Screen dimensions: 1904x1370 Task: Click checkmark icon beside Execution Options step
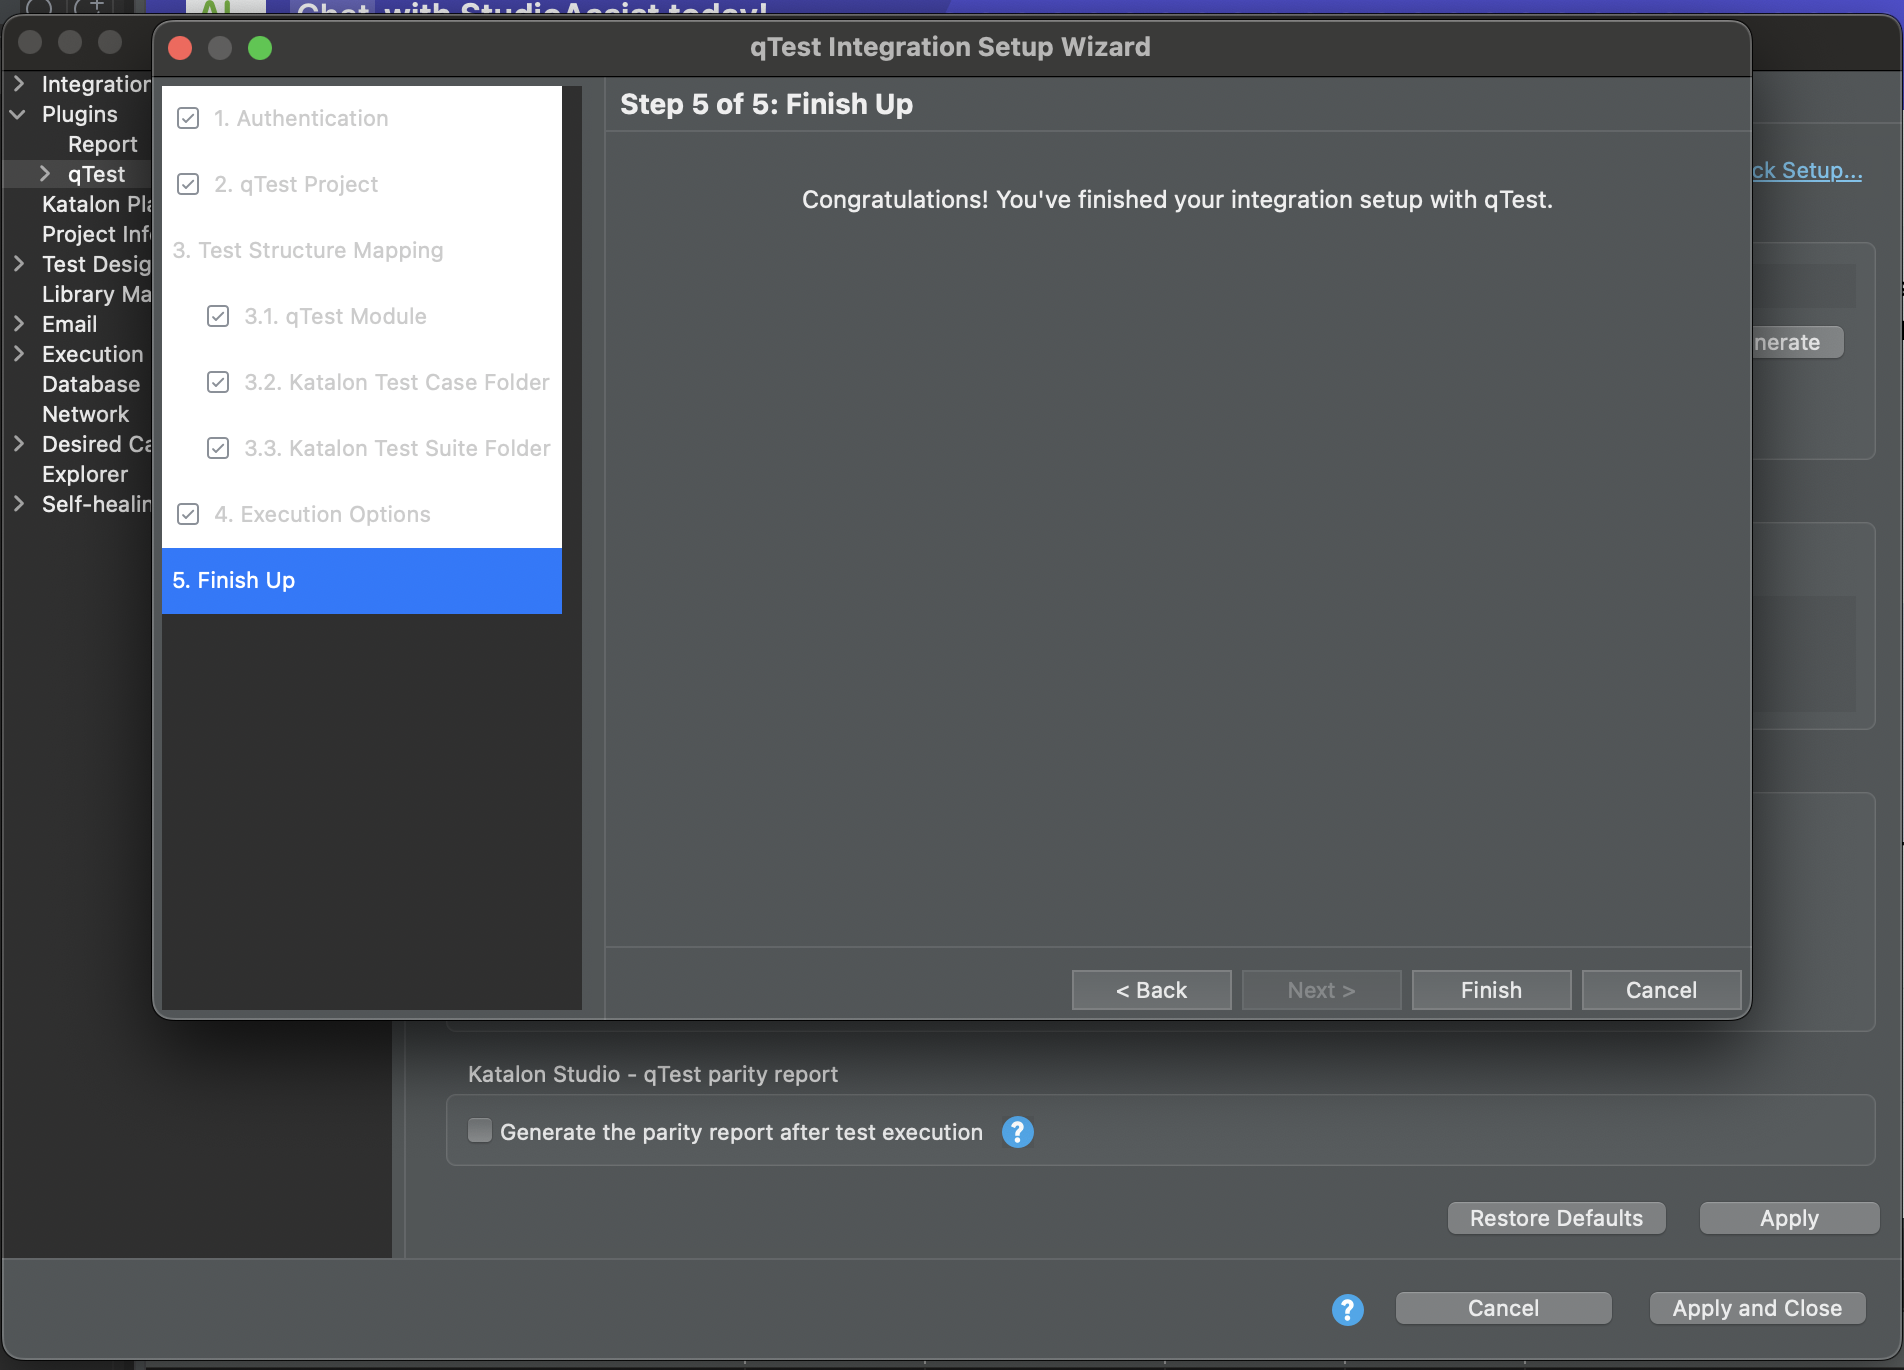pyautogui.click(x=188, y=514)
